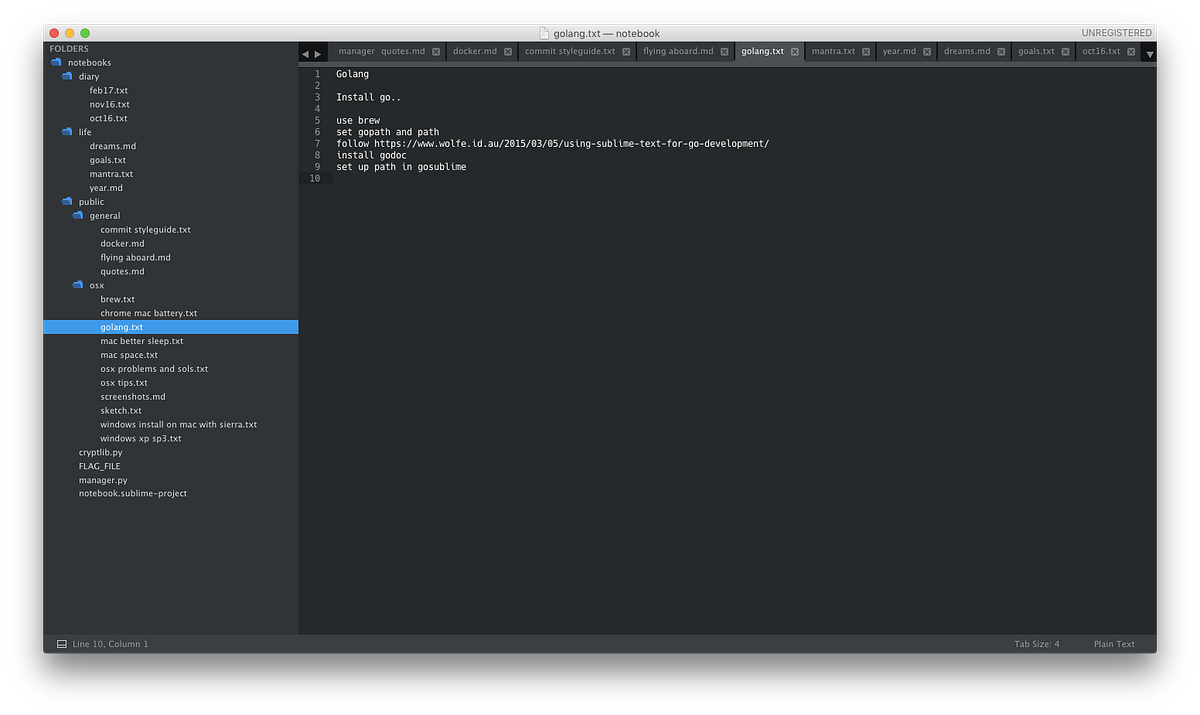Collapse the life folder
Viewport: 1200px width, 715px height.
(67, 132)
